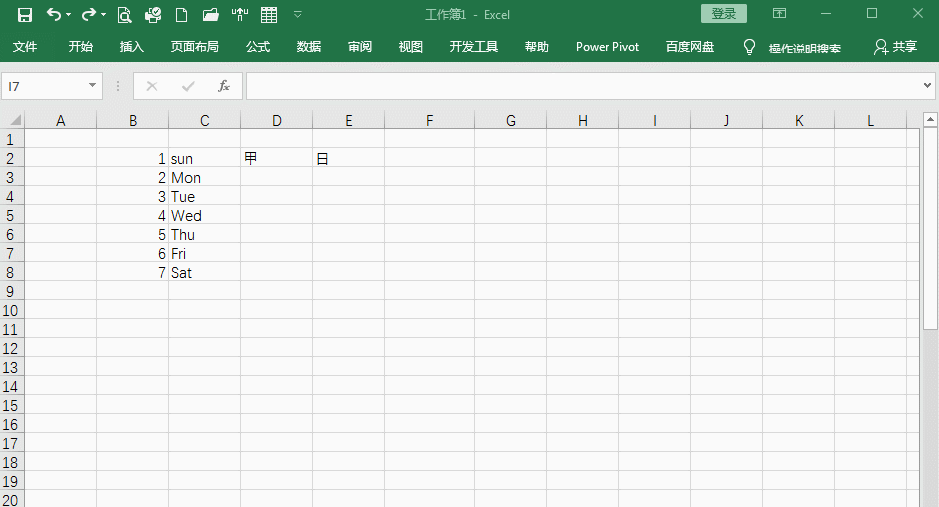Expand the customize quick access toolbar menu
Viewport: 939px width, 507px height.
coord(298,15)
